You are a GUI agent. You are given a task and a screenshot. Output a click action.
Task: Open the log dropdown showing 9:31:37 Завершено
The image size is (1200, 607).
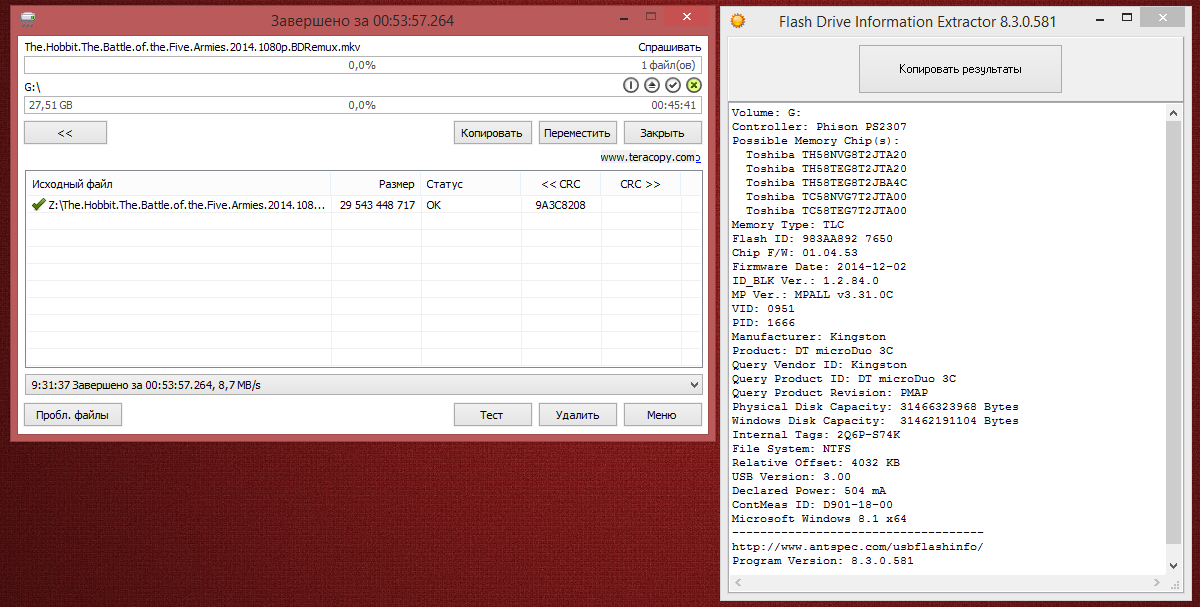pyautogui.click(x=364, y=385)
